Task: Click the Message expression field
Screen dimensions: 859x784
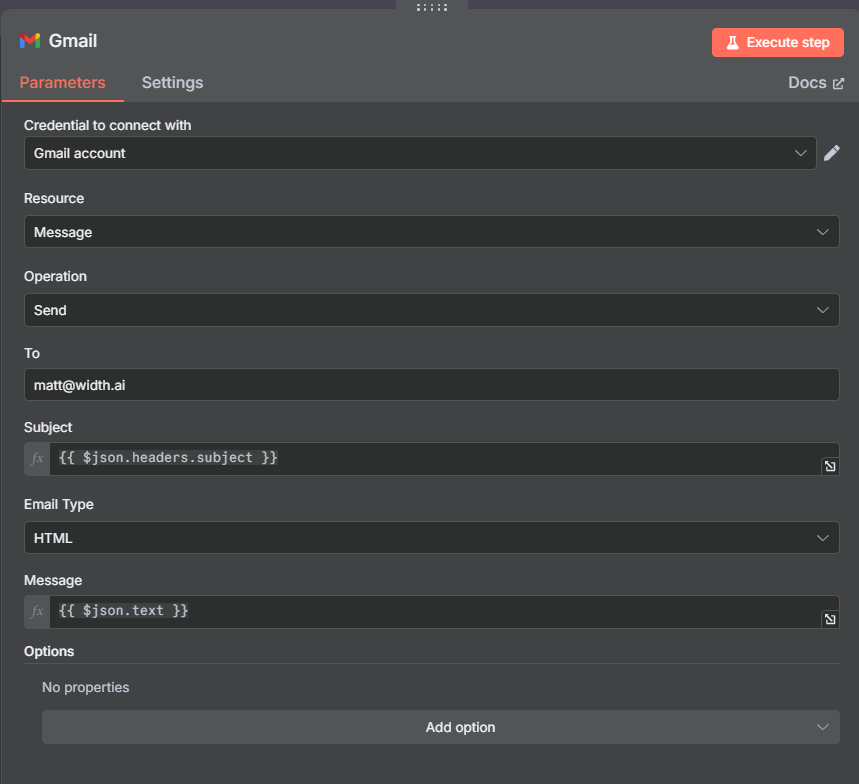Action: click(444, 611)
